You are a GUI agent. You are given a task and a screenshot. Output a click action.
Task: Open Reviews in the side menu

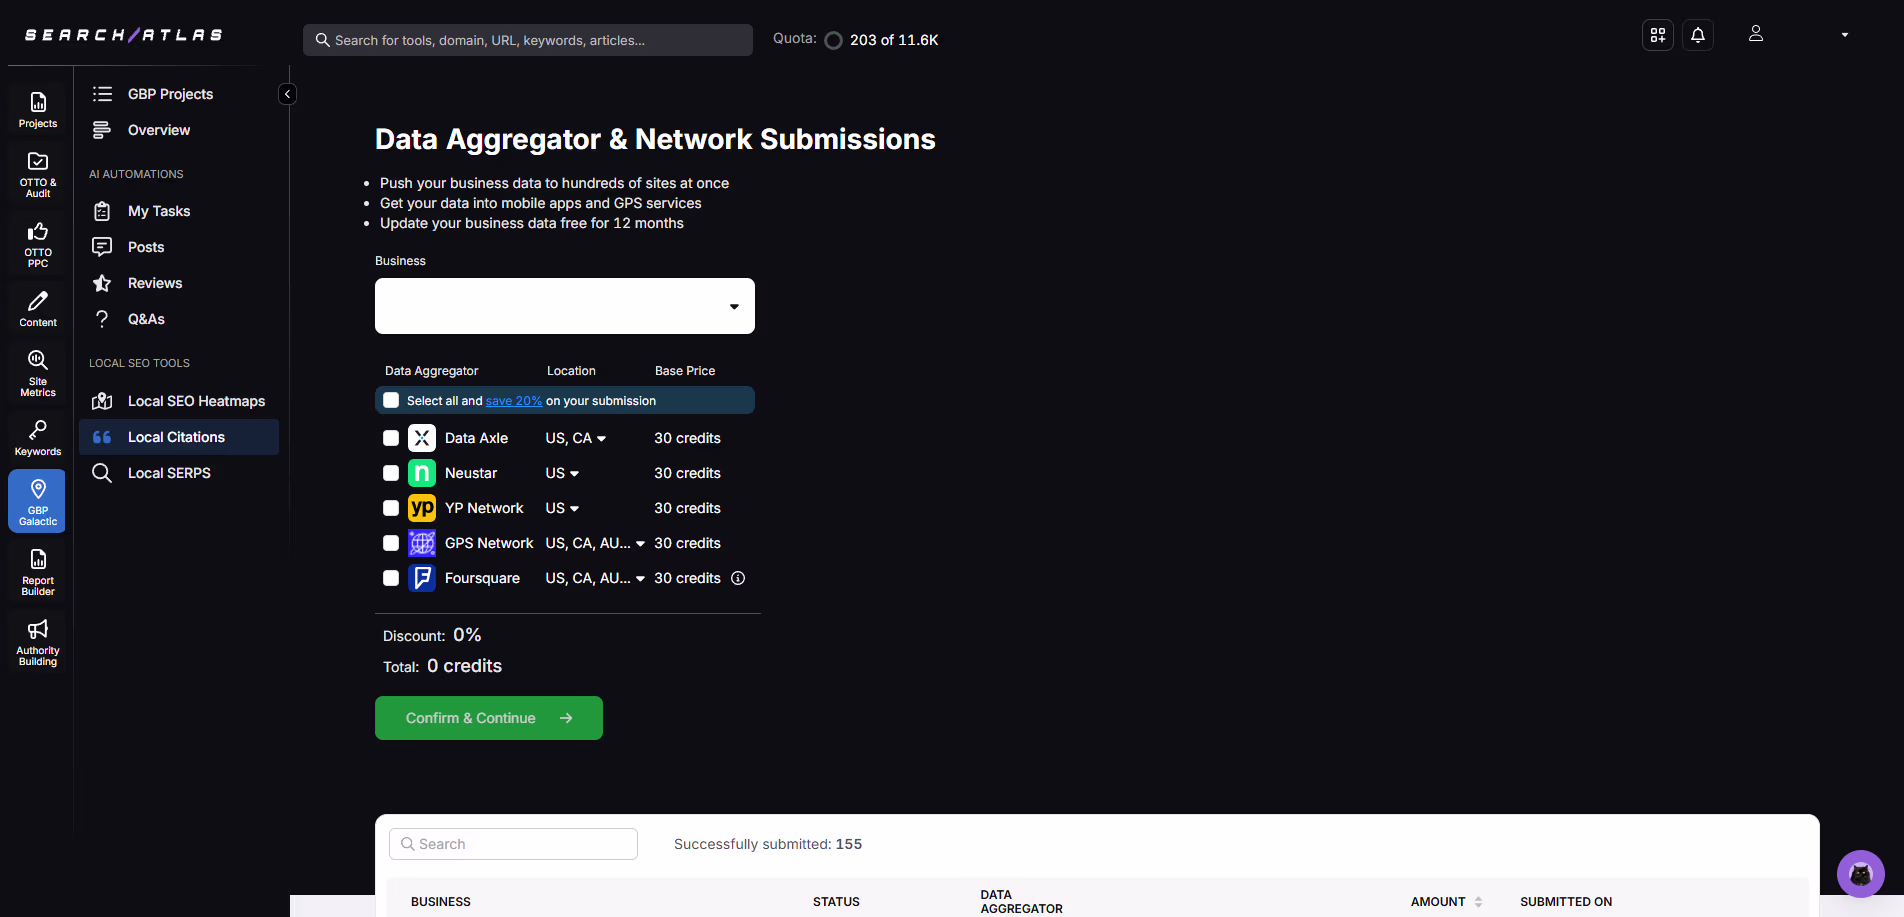pyautogui.click(x=155, y=283)
